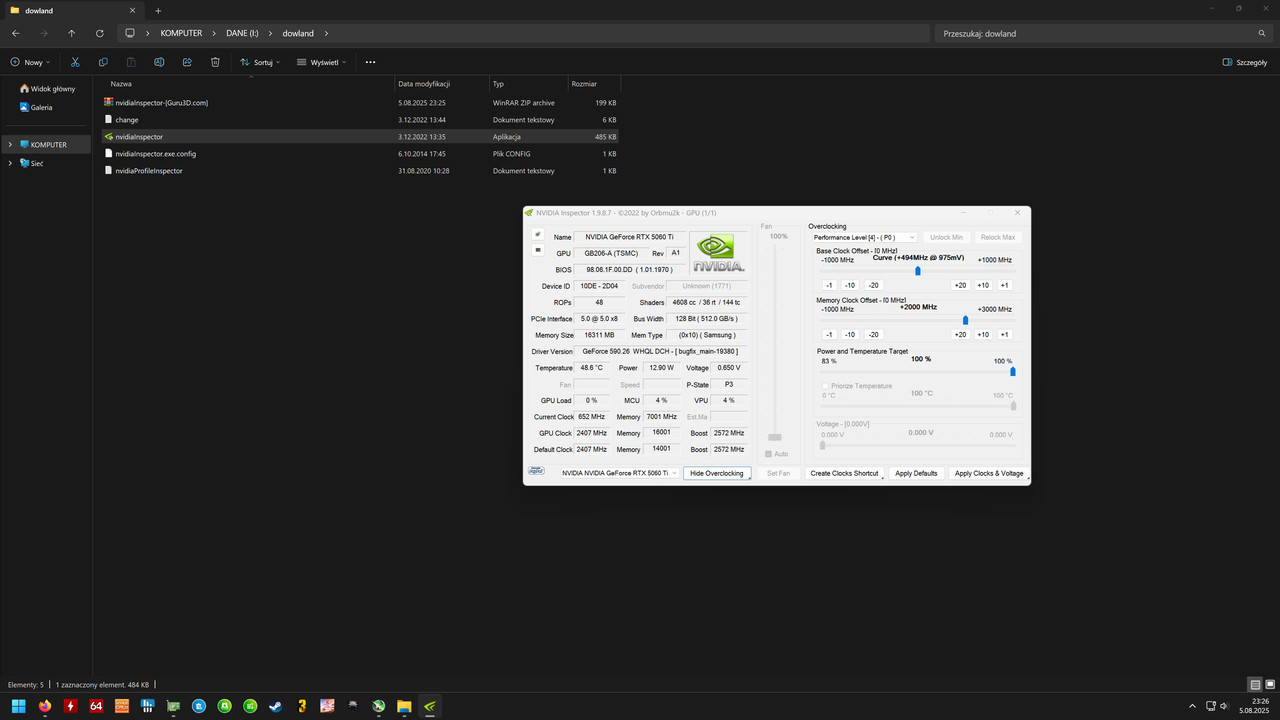Open Szczegóły details pane button
The height and width of the screenshot is (720, 1280).
tap(1245, 62)
